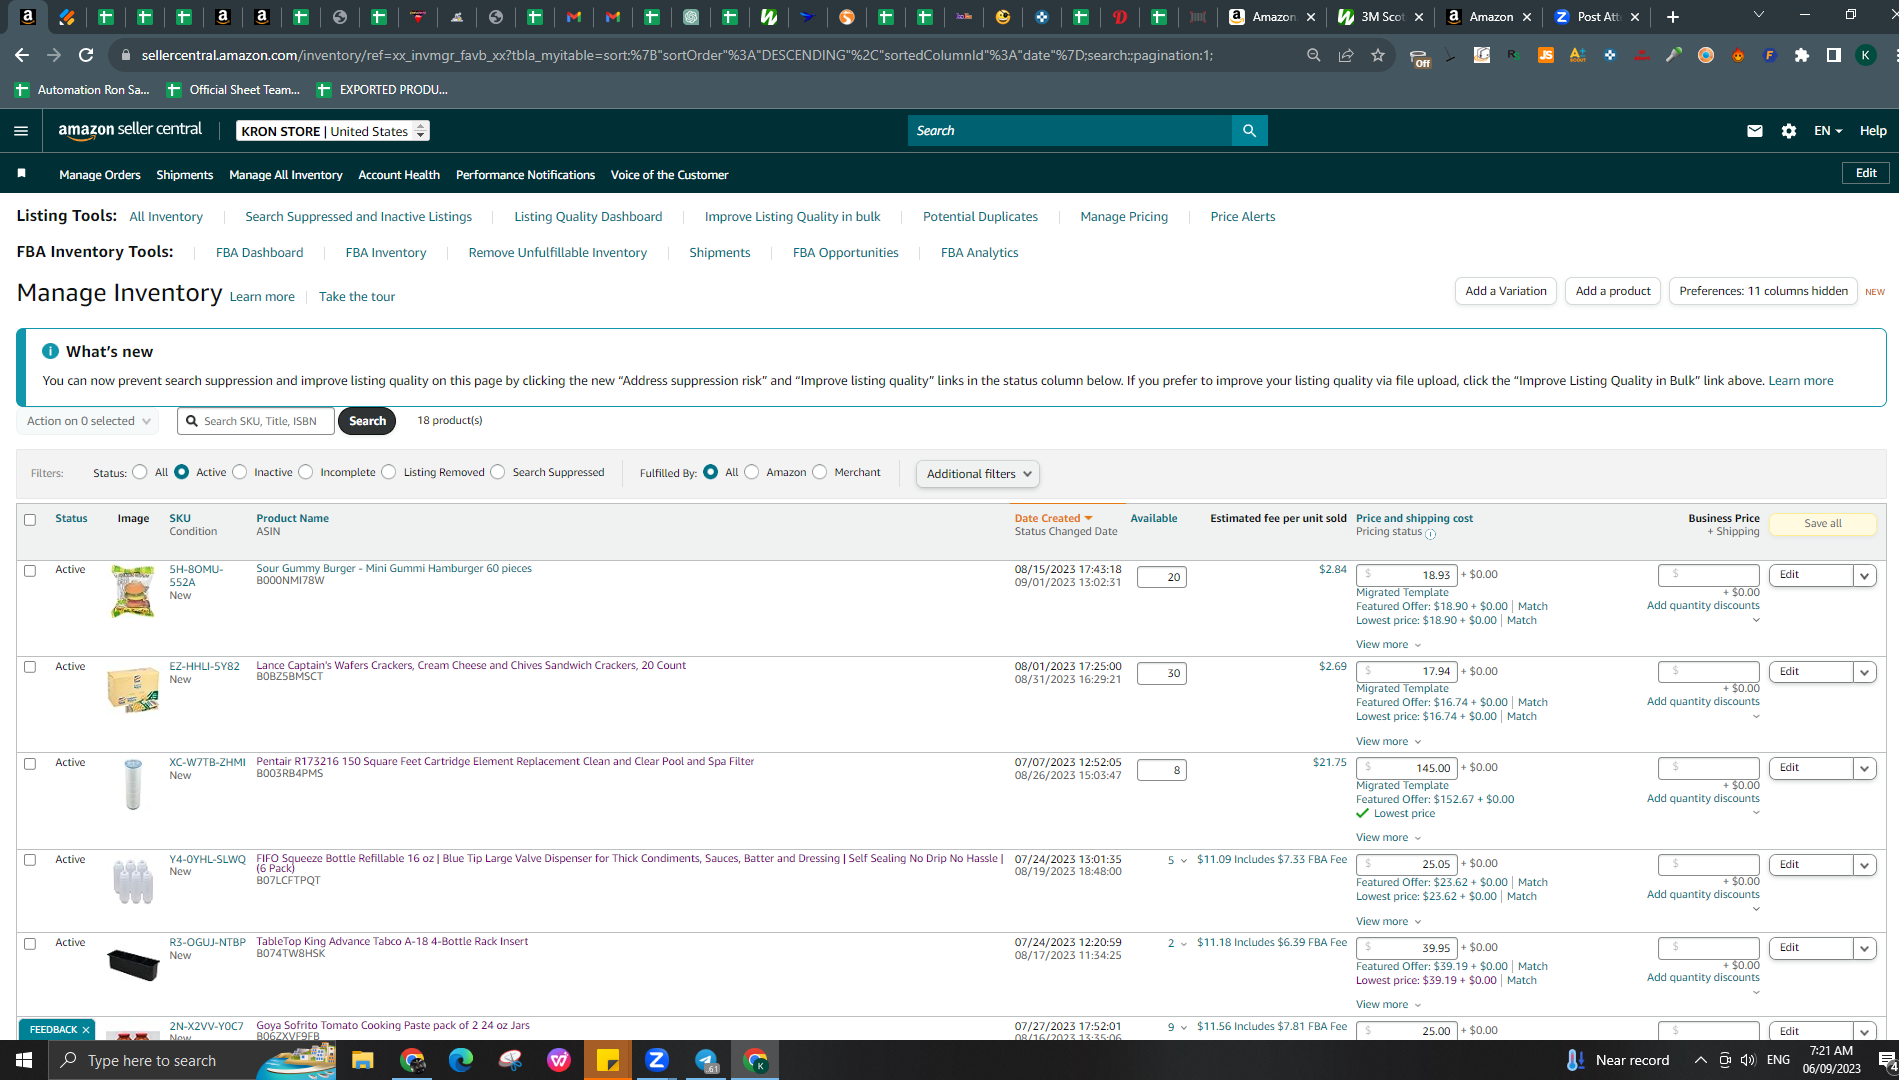The height and width of the screenshot is (1080, 1899).
Task: Click the Pentair pool filter product thumbnail
Action: [x=133, y=784]
